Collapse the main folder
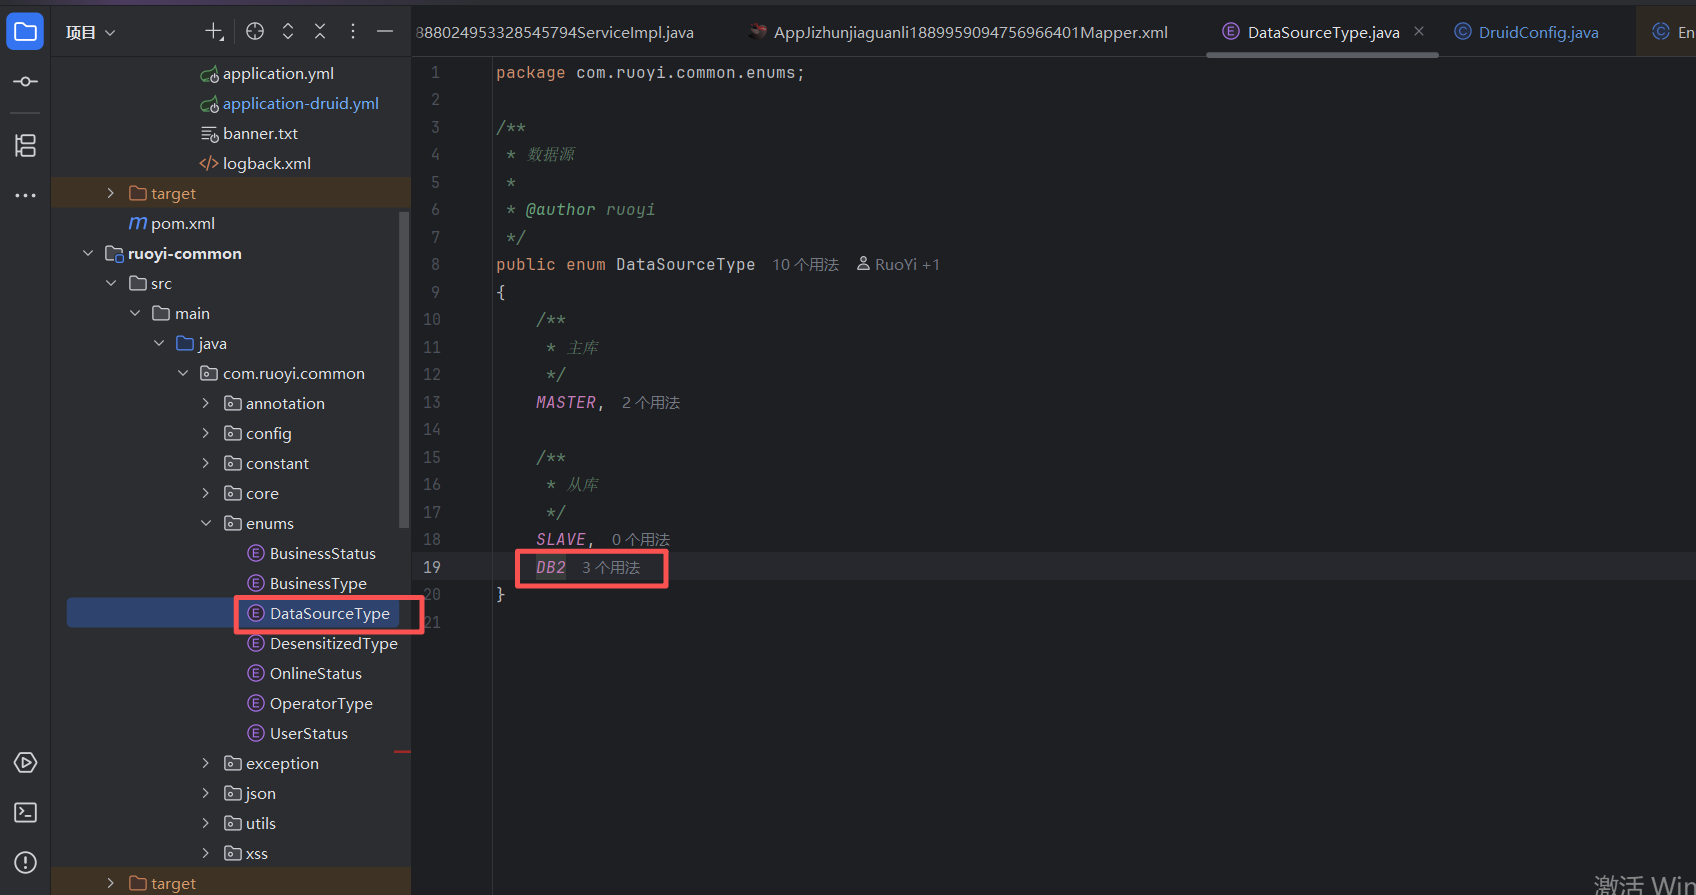 coord(135,314)
